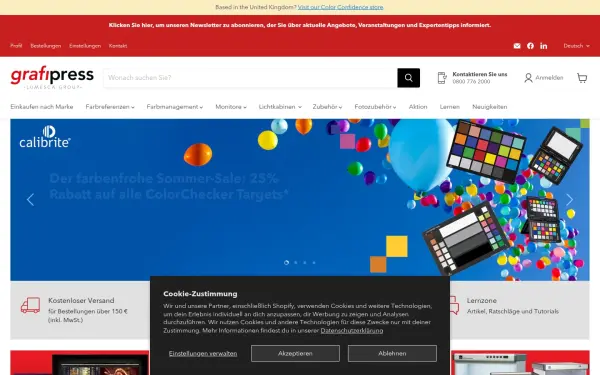Click the newsletter subscription banner text
This screenshot has height=375, width=600.
(300, 25)
